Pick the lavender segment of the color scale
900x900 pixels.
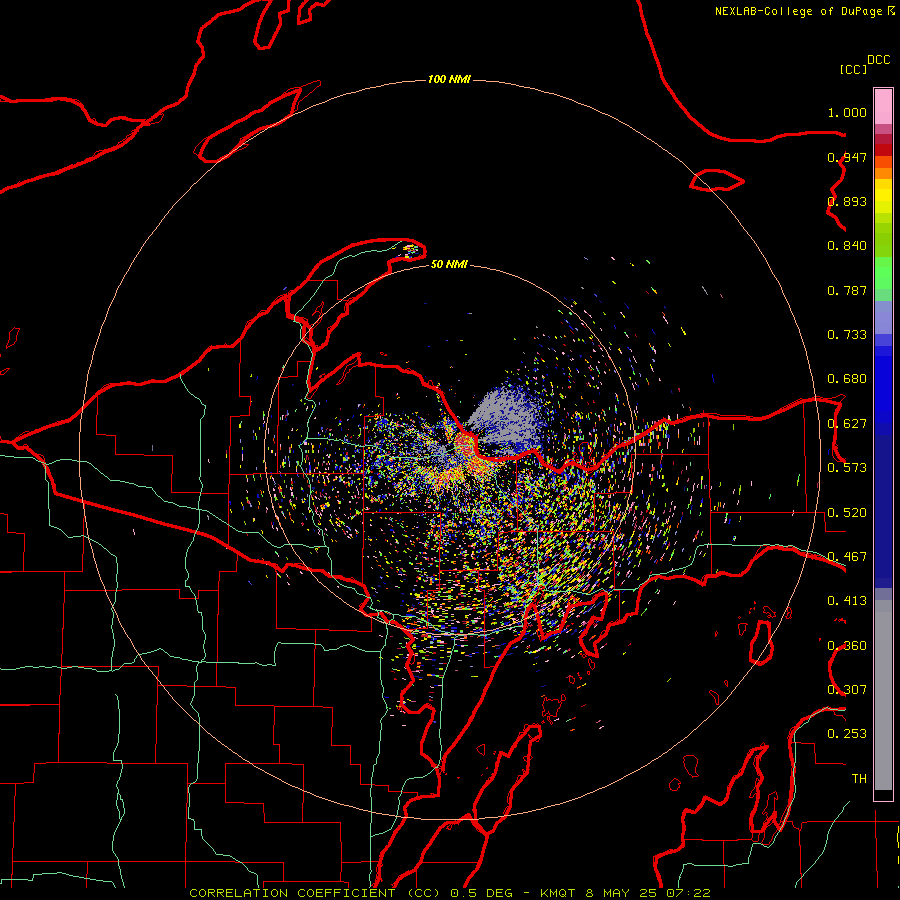click(x=883, y=317)
